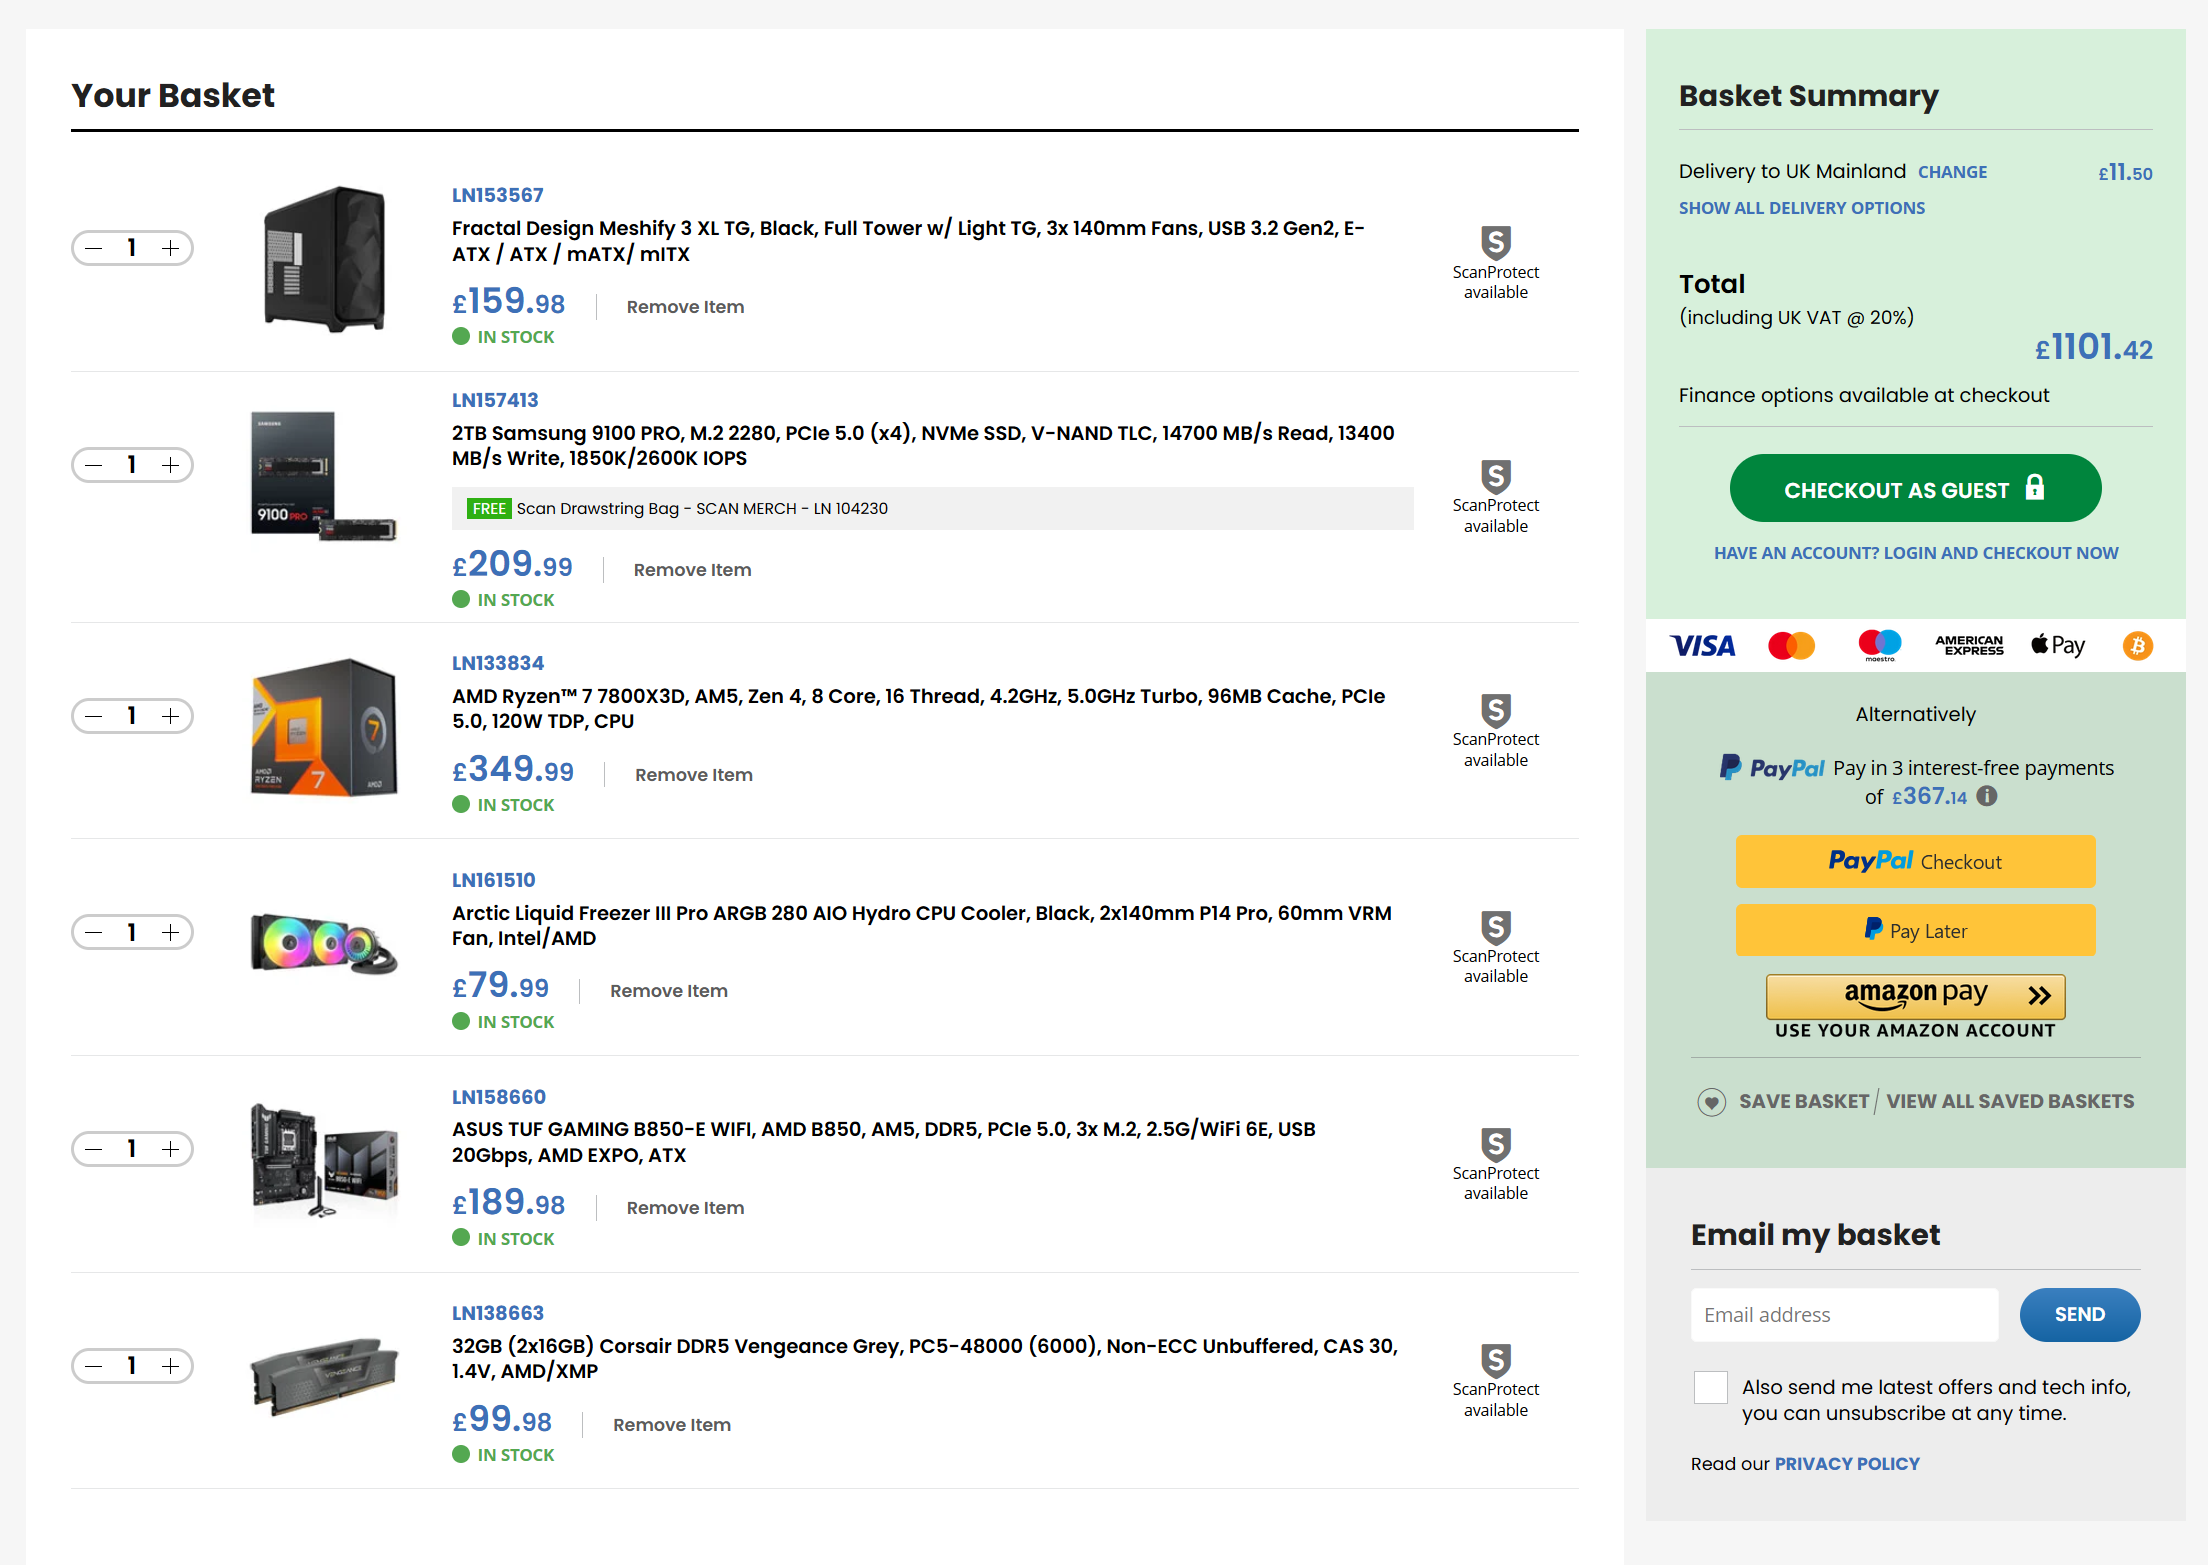Remove the ASUS TUF GAMING B850-E item
The image size is (2208, 1565).
tap(685, 1208)
